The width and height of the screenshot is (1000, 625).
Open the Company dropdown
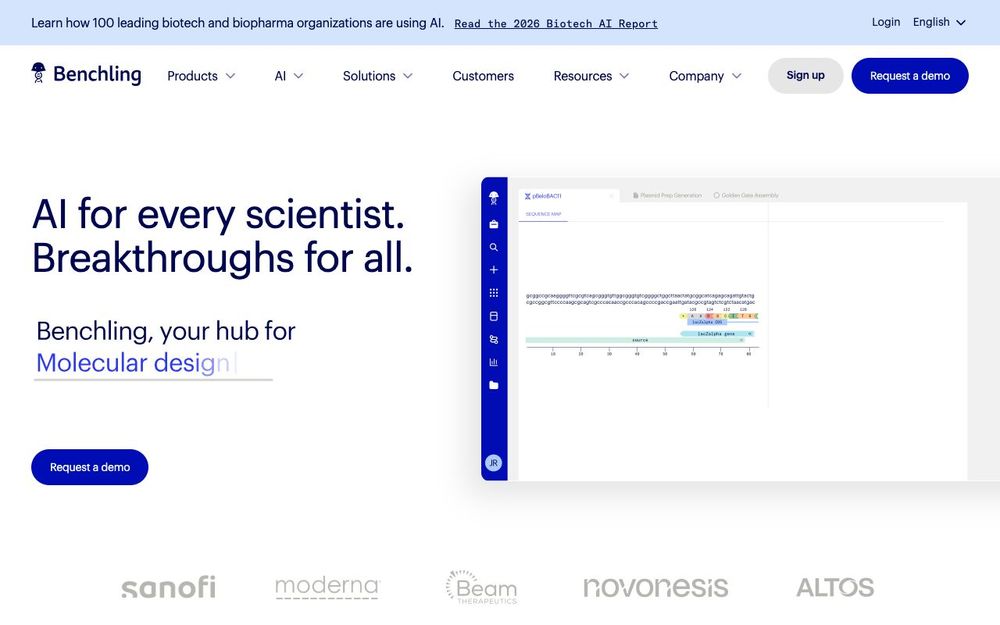coord(705,75)
